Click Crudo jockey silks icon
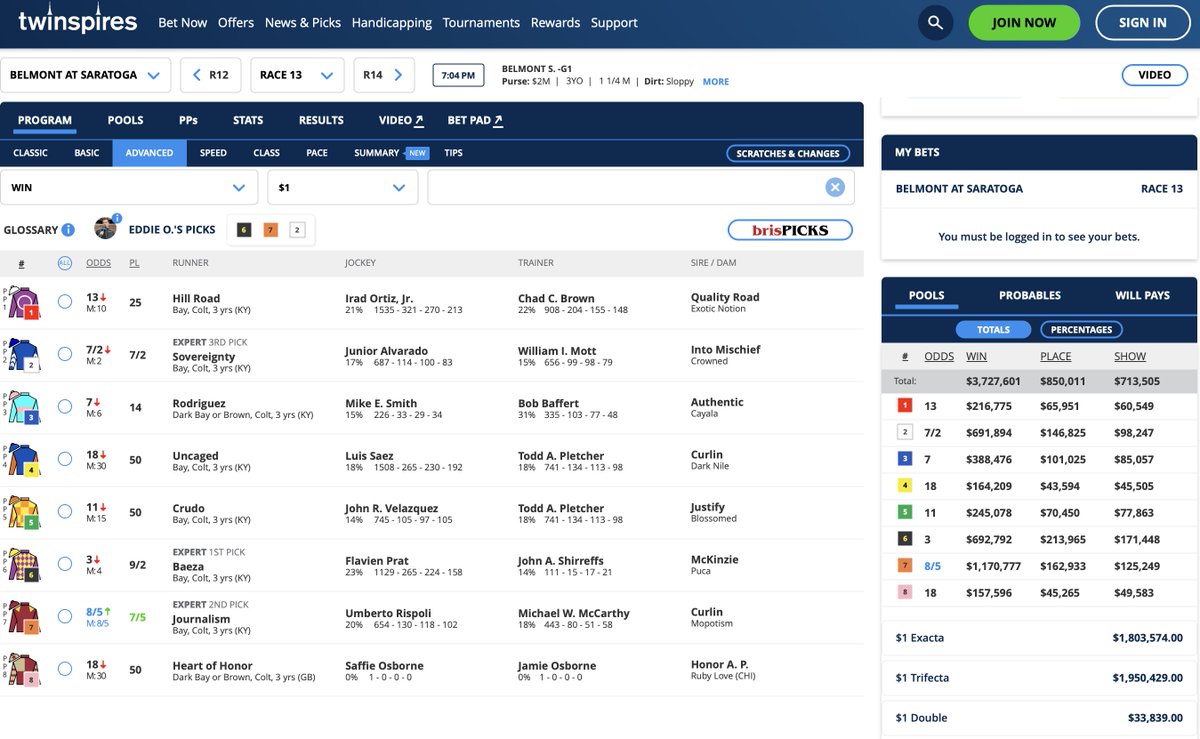Screen dimensions: 1200x739 pyautogui.click(x=22, y=513)
